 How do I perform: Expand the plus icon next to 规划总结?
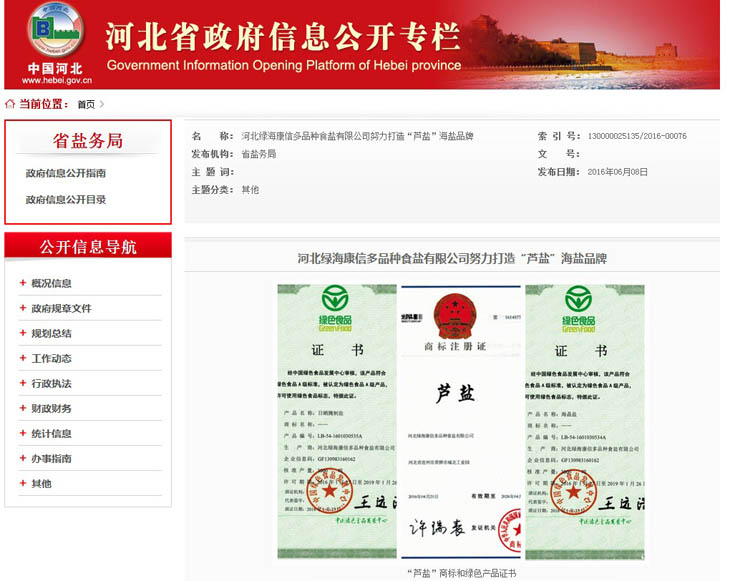[x=23, y=333]
